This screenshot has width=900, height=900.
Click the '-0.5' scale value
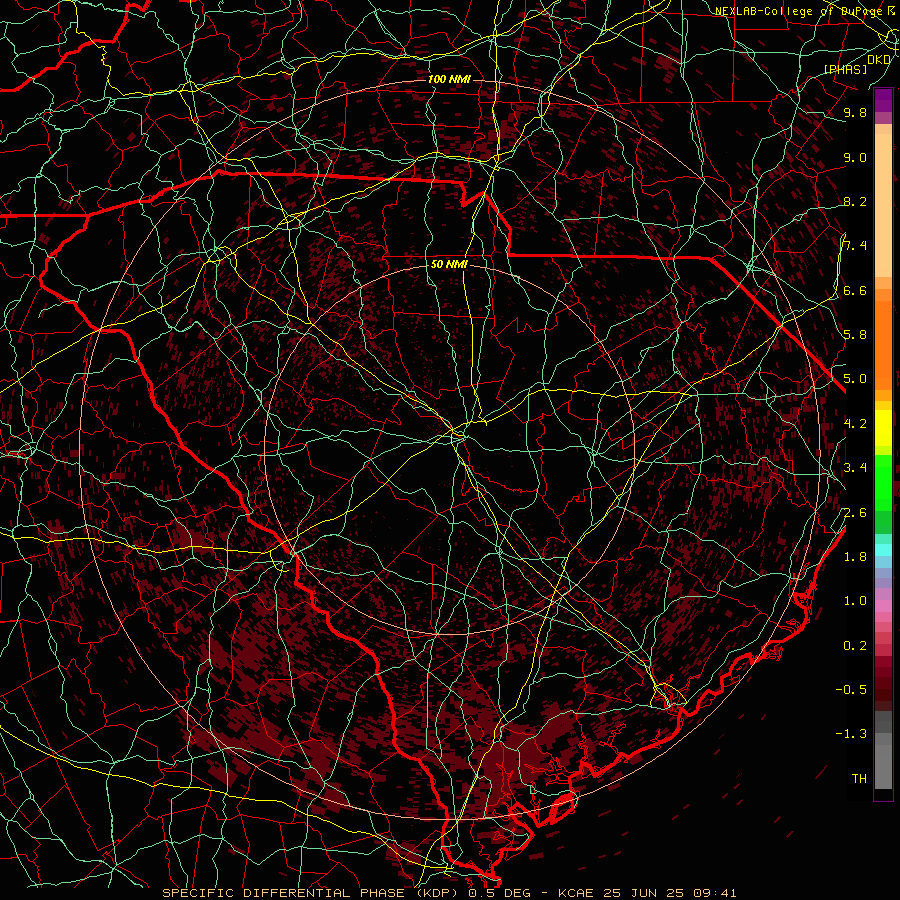click(851, 690)
